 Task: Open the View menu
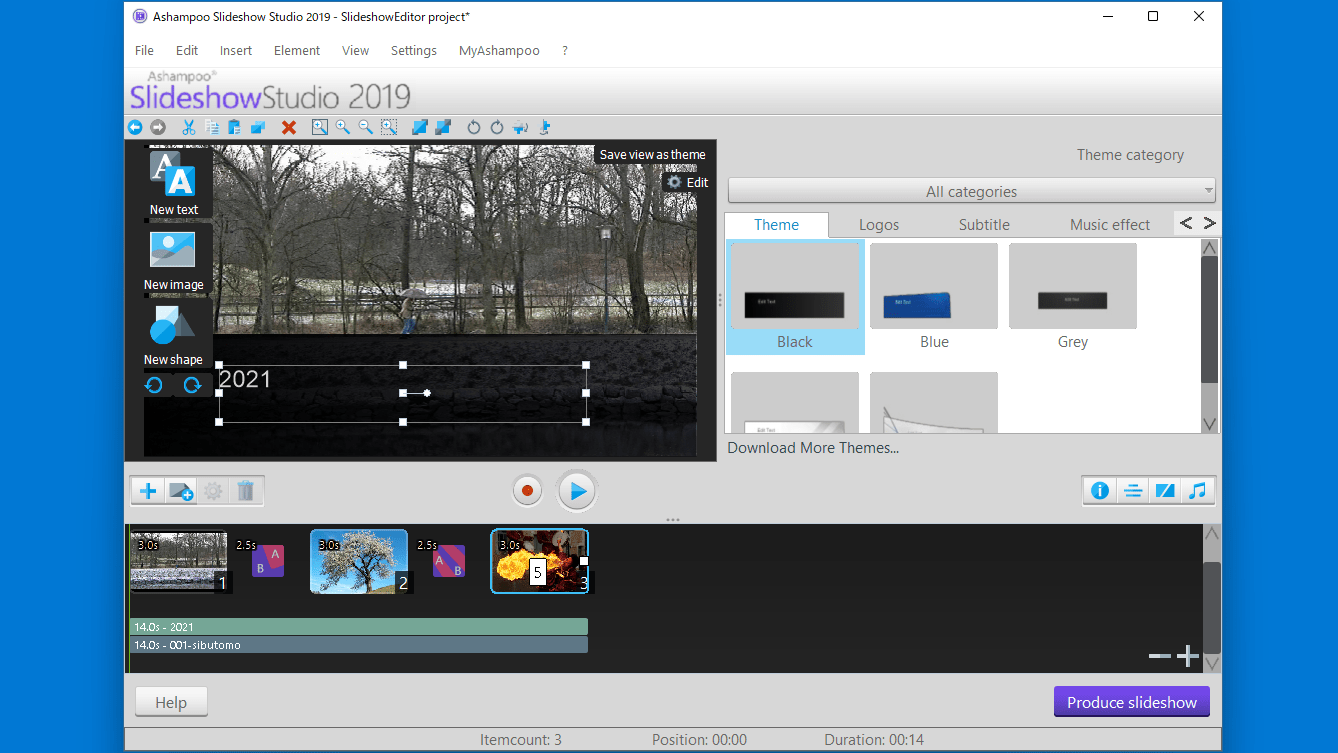(355, 50)
